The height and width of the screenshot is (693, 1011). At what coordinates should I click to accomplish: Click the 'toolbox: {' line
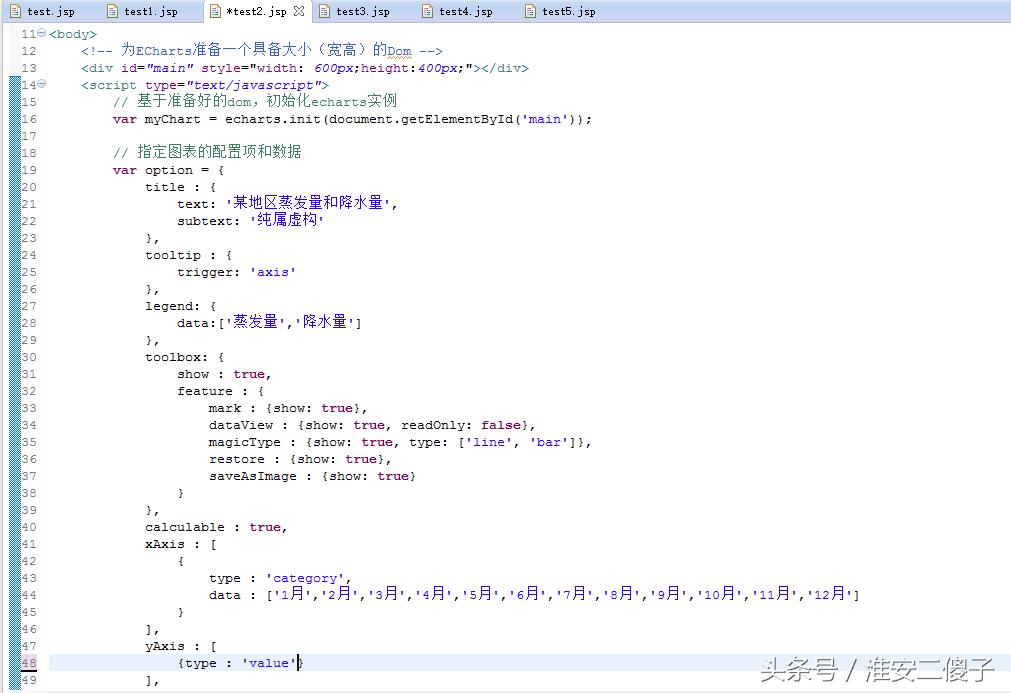184,357
